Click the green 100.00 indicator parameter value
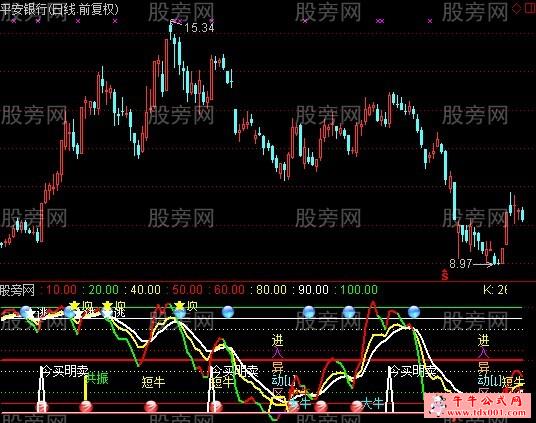This screenshot has width=536, height=423. tap(359, 290)
